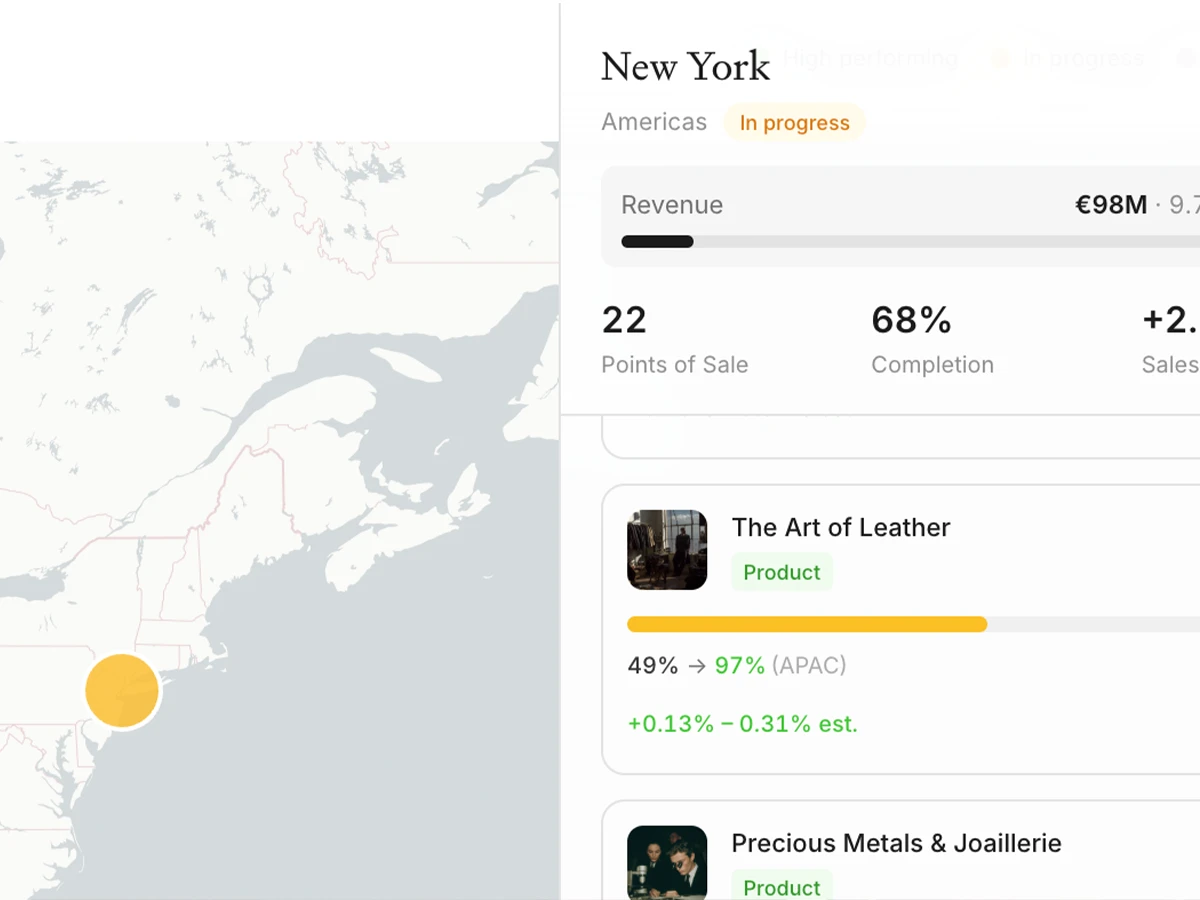
Task: Select the "Americas" region label
Action: [x=653, y=121]
